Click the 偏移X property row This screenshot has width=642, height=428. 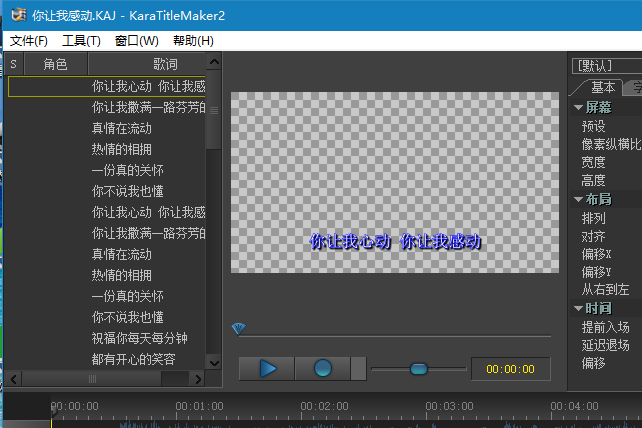pyautogui.click(x=606, y=254)
